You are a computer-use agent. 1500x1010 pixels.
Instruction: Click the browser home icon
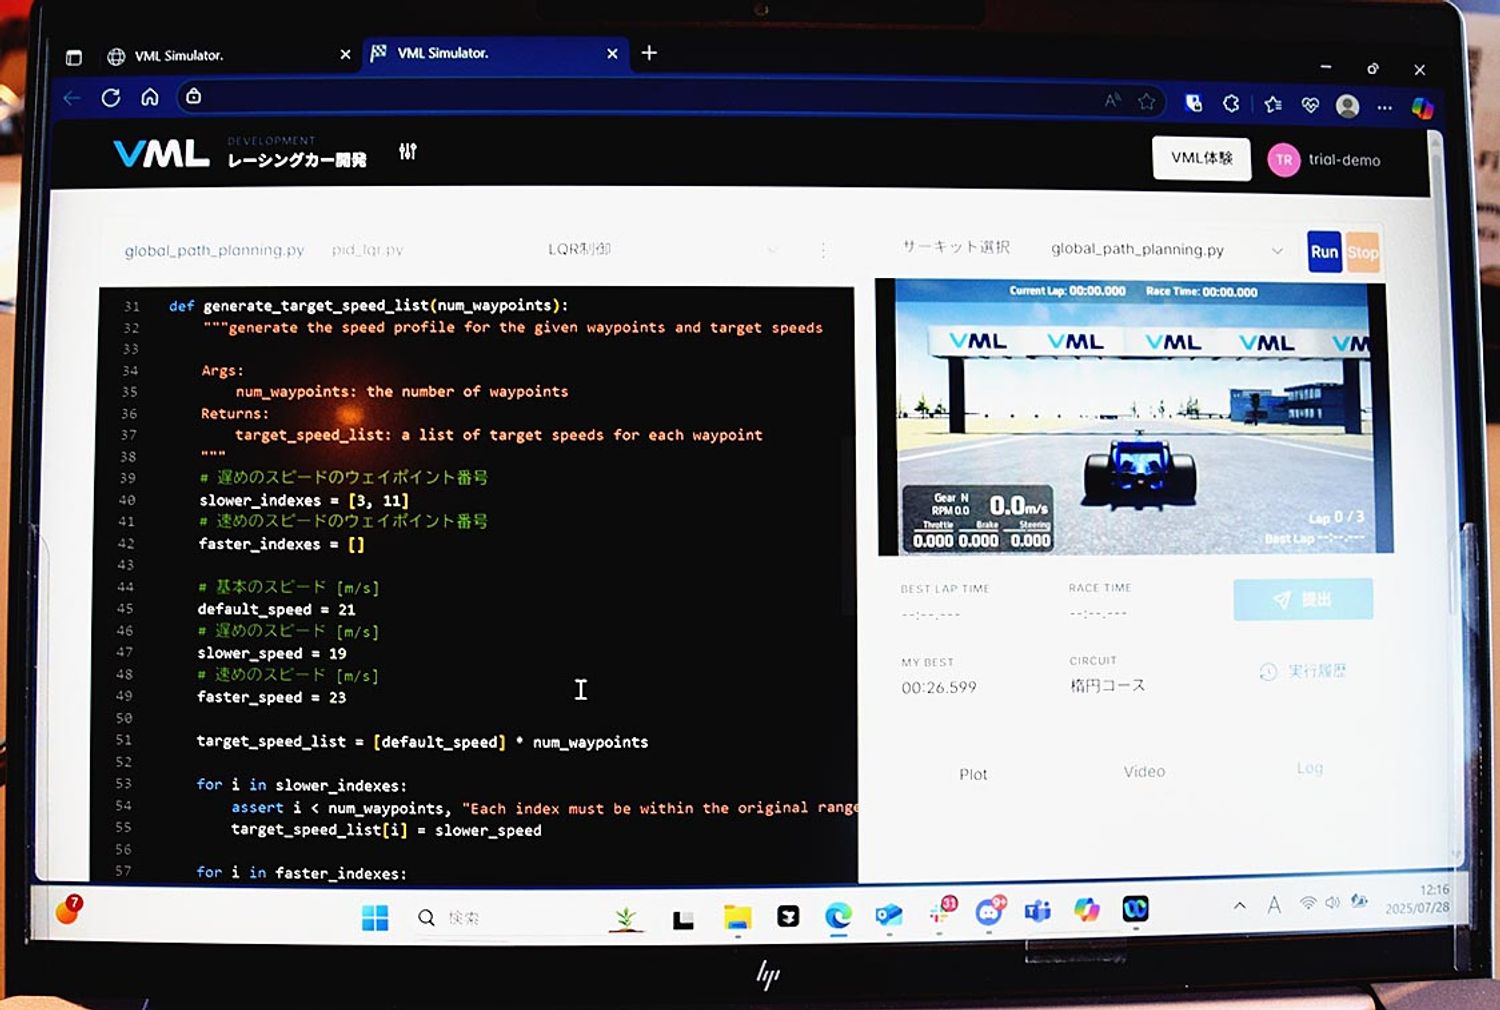click(x=150, y=97)
